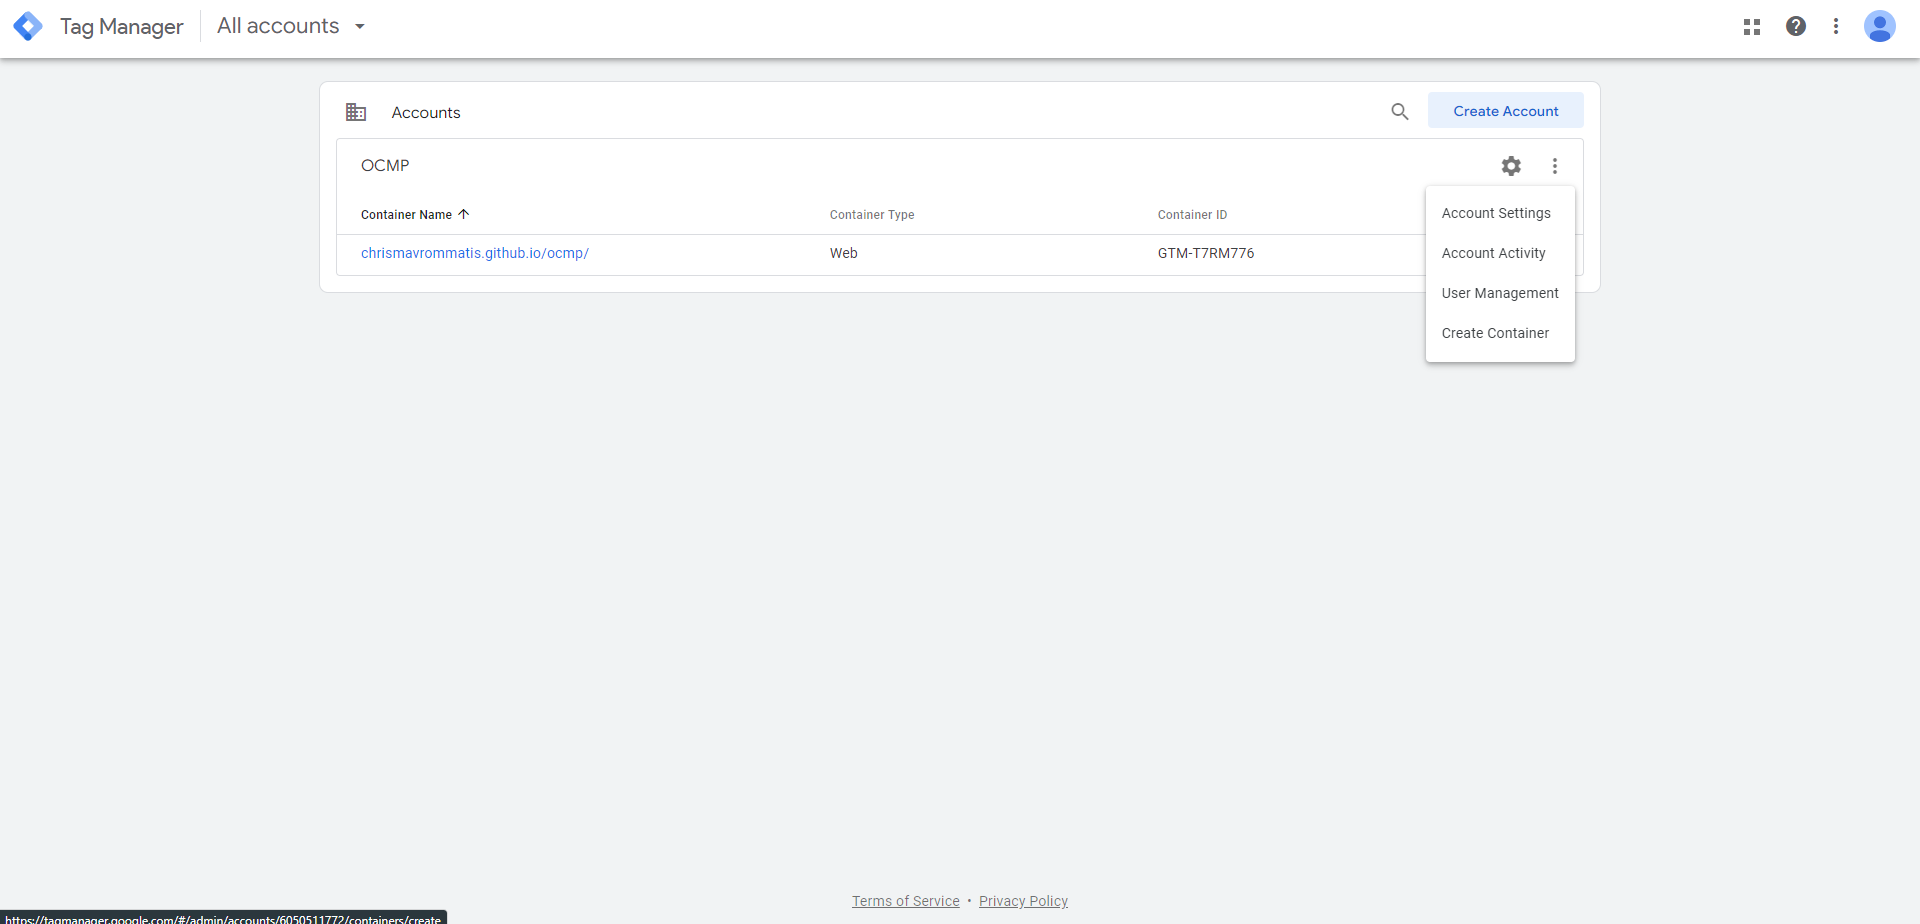Click the Web container type cell
The width and height of the screenshot is (1920, 924).
(x=844, y=254)
